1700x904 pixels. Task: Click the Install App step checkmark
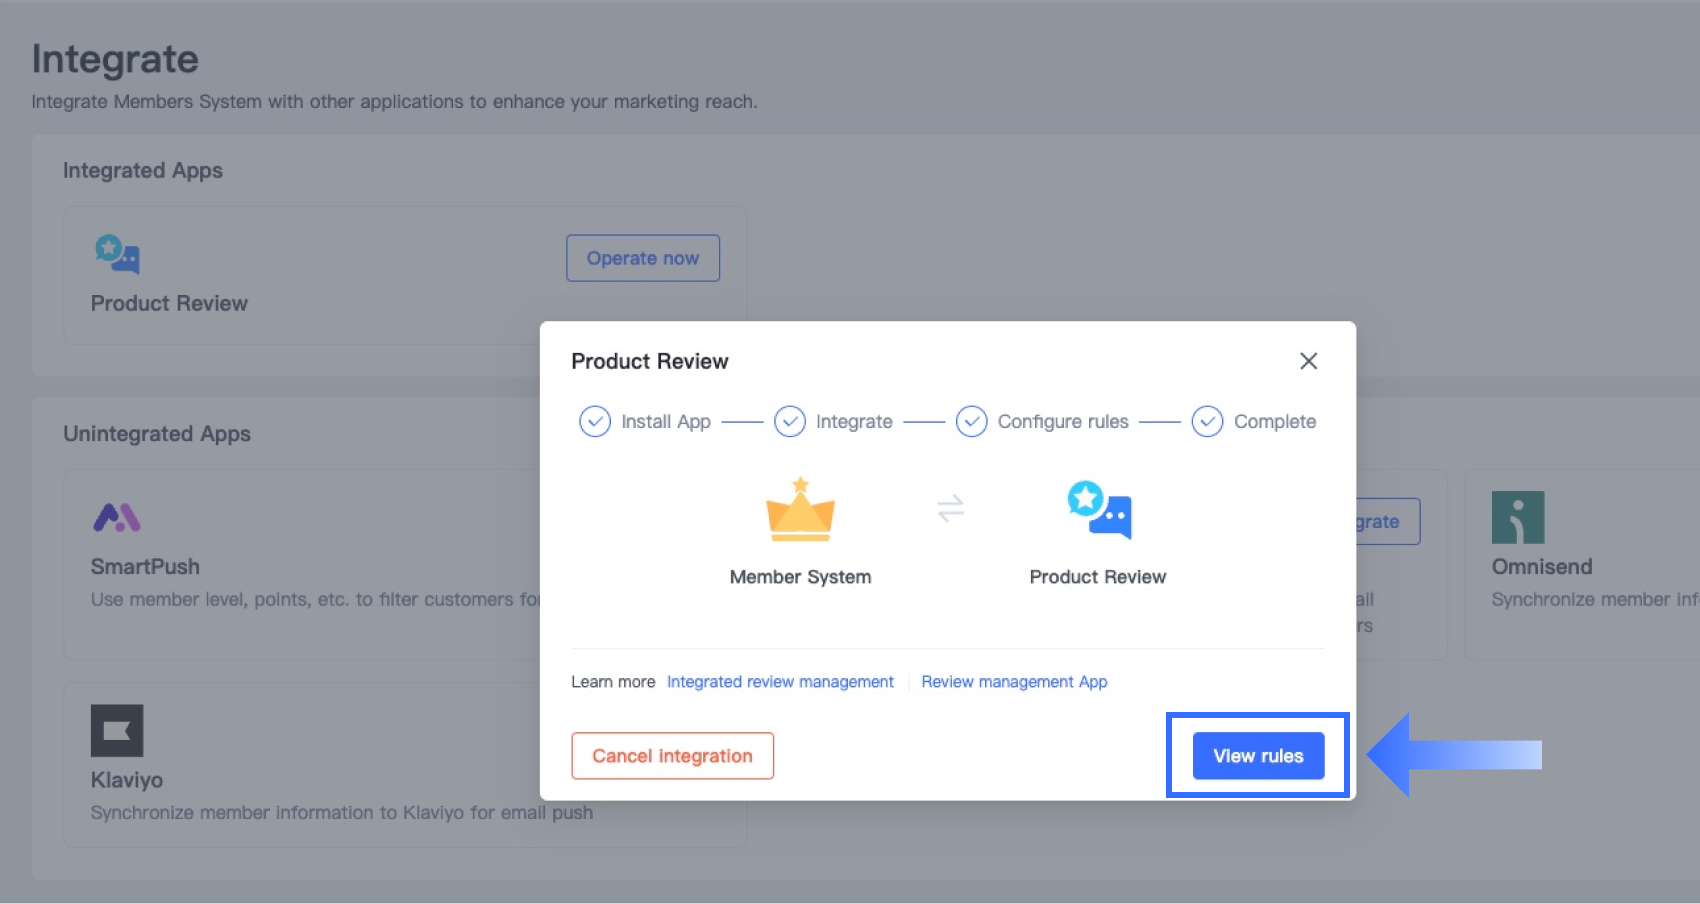tap(595, 422)
